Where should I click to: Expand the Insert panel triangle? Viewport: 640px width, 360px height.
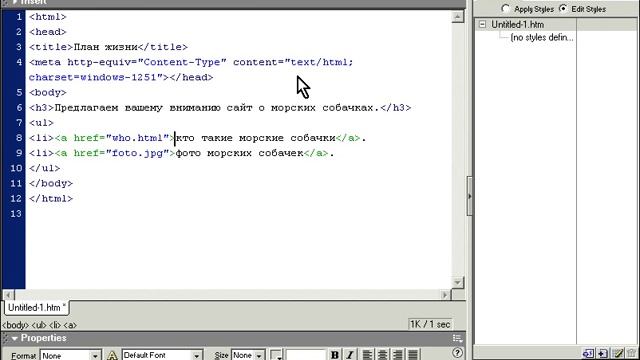point(15,2)
